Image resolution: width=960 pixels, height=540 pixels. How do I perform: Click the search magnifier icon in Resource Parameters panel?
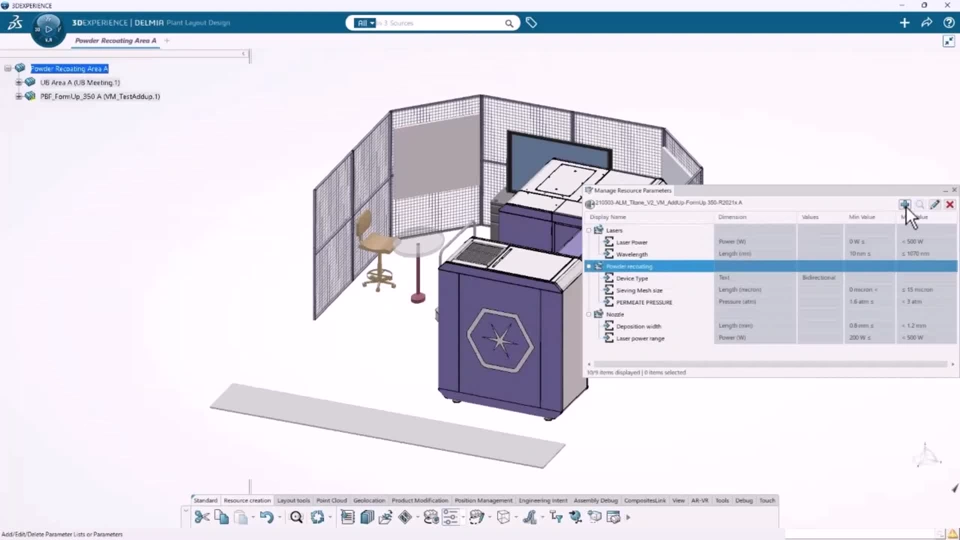tap(920, 204)
